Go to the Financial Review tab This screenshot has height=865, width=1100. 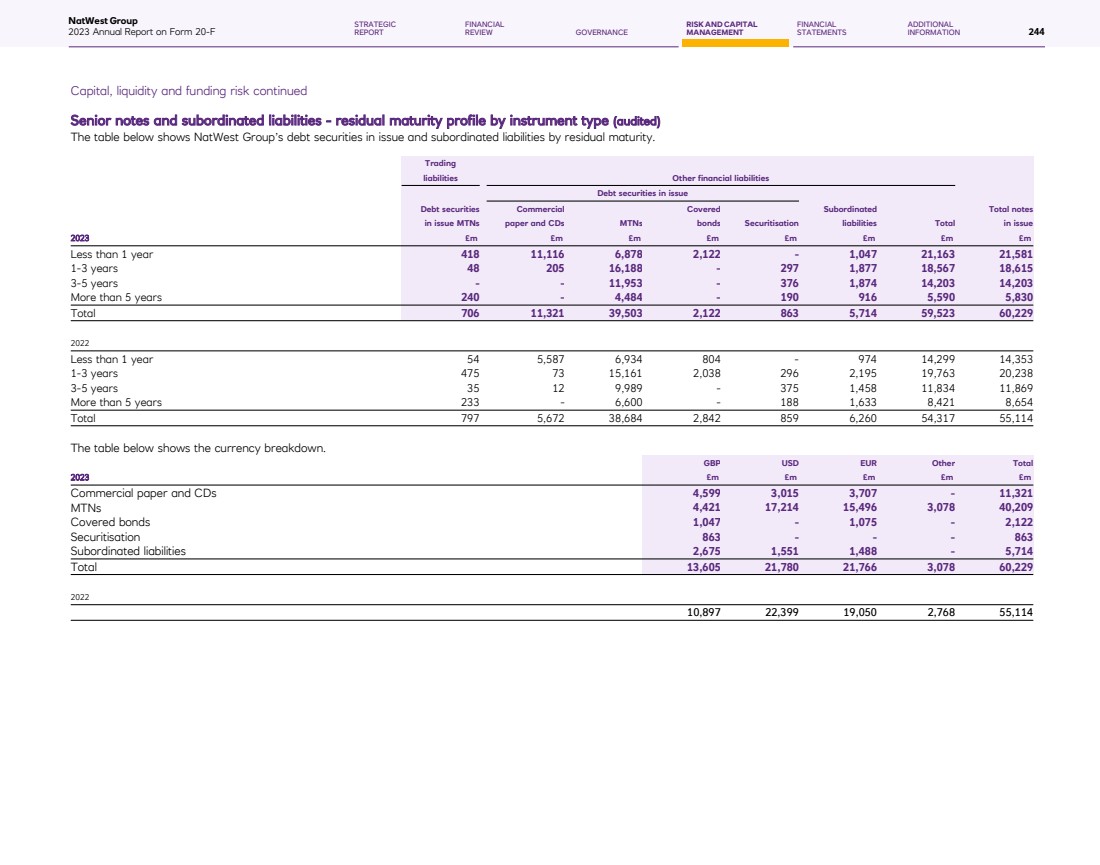click(484, 28)
